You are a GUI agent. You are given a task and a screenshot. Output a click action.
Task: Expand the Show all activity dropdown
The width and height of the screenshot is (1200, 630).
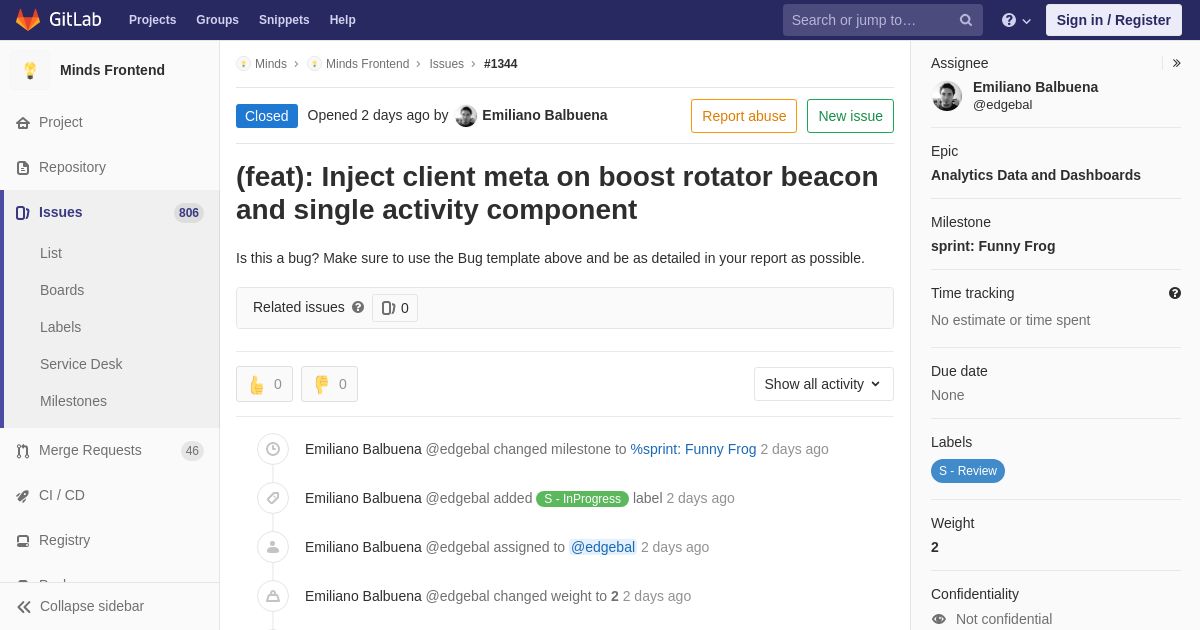(823, 384)
